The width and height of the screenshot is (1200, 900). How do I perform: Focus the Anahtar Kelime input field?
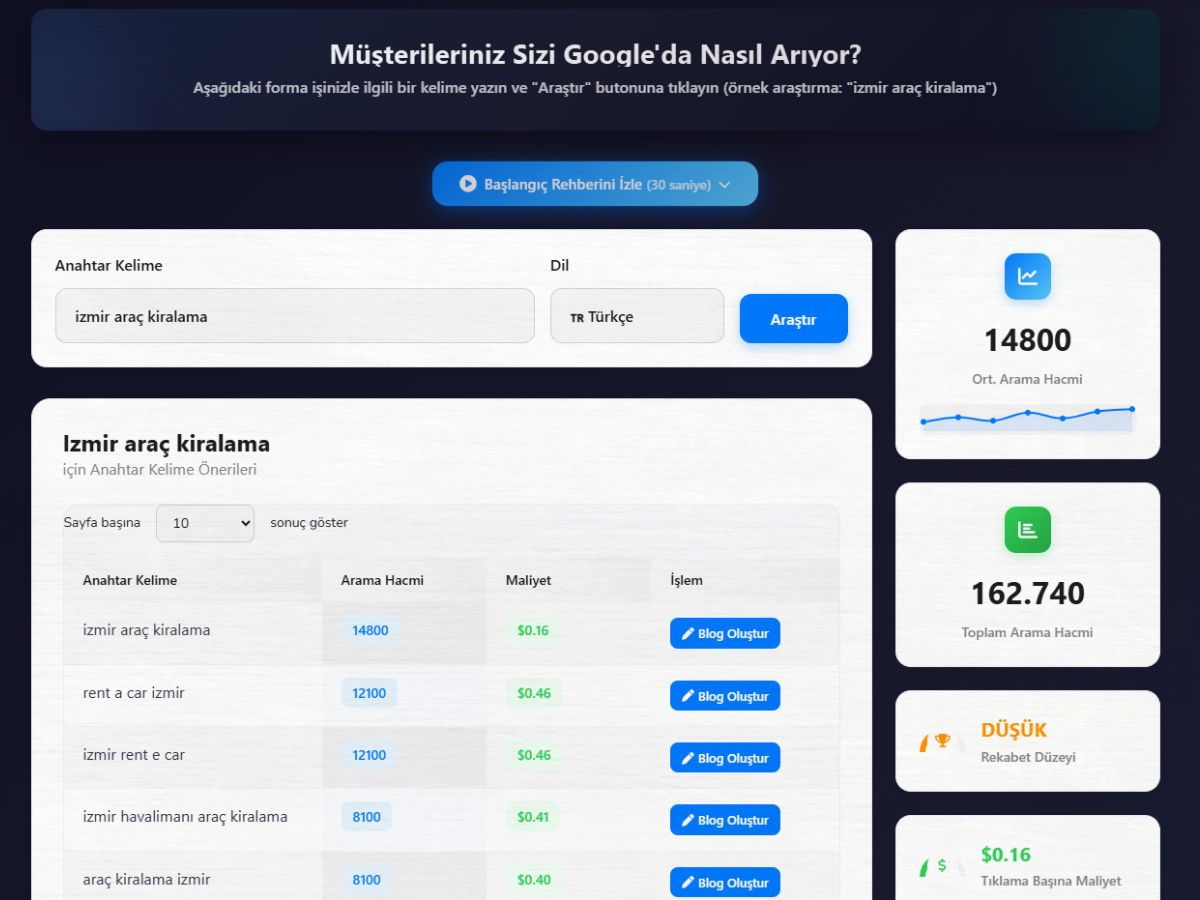pos(294,316)
